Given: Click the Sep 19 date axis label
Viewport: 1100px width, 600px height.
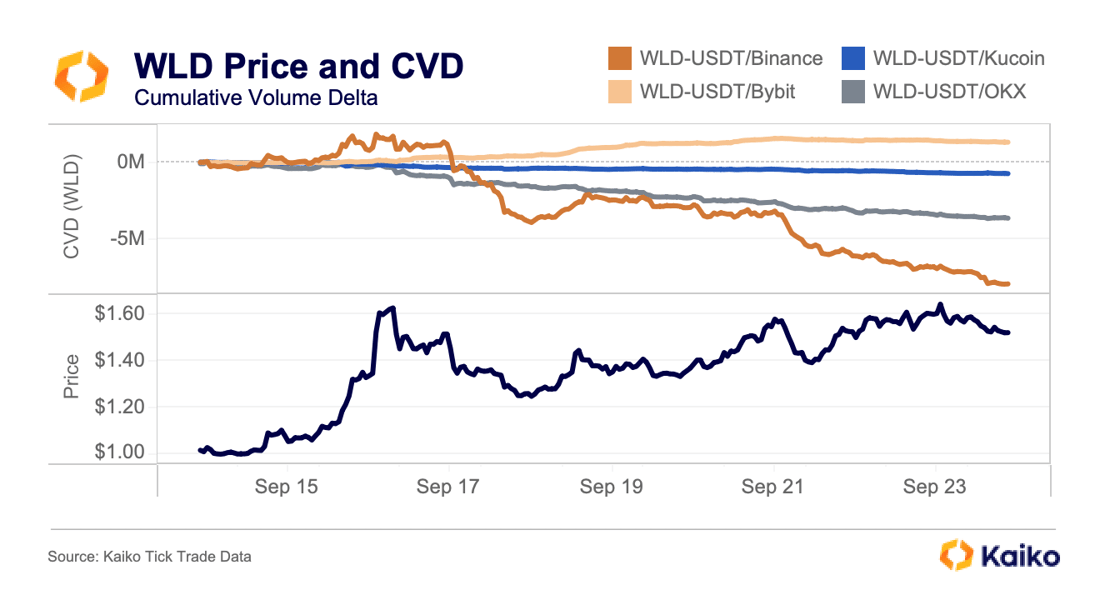Looking at the screenshot, I should (611, 486).
